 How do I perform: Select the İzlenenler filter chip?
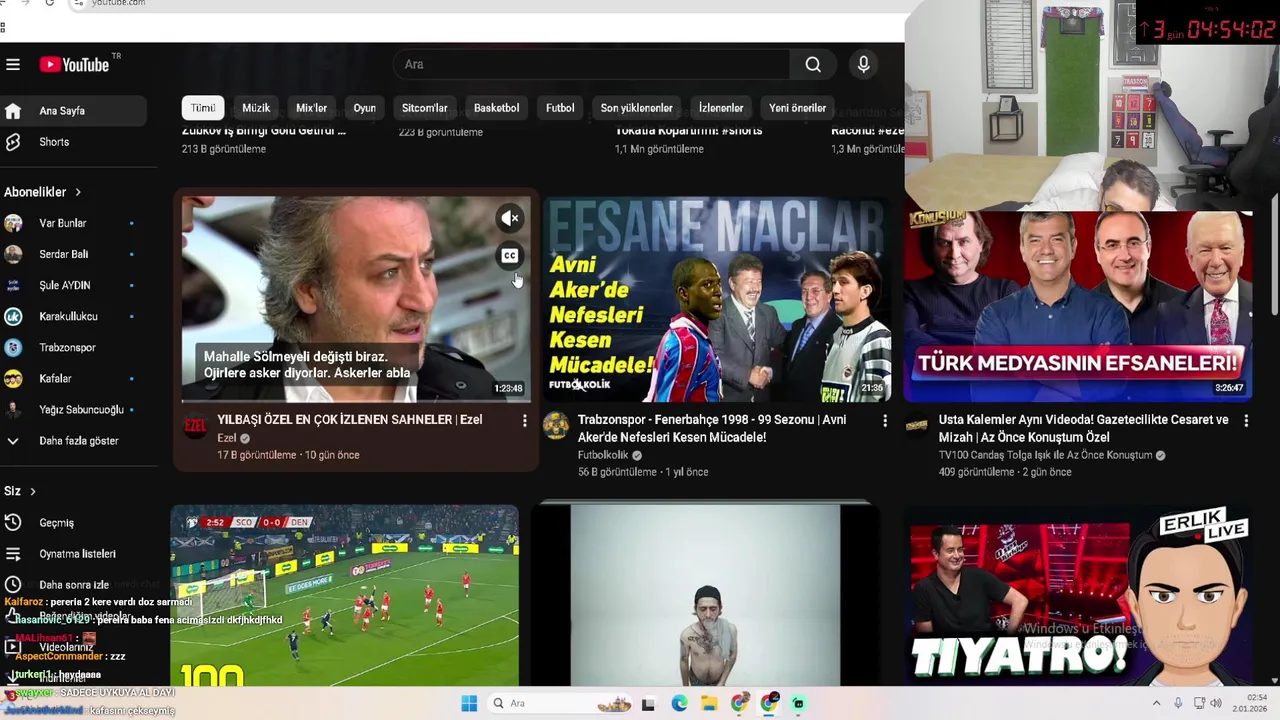(721, 108)
